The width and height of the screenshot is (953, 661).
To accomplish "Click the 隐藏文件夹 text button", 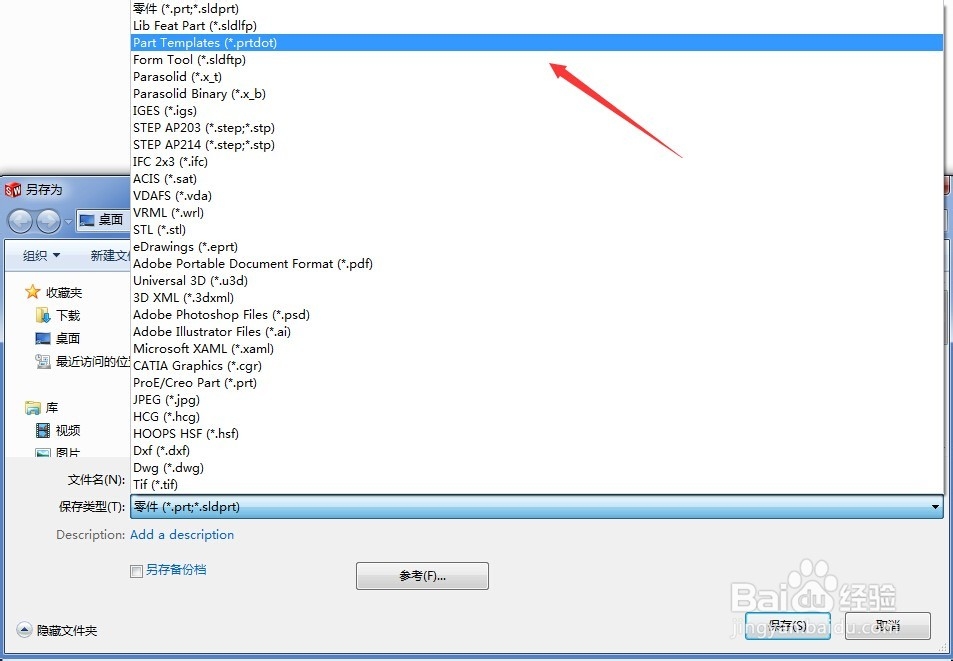I will point(67,631).
